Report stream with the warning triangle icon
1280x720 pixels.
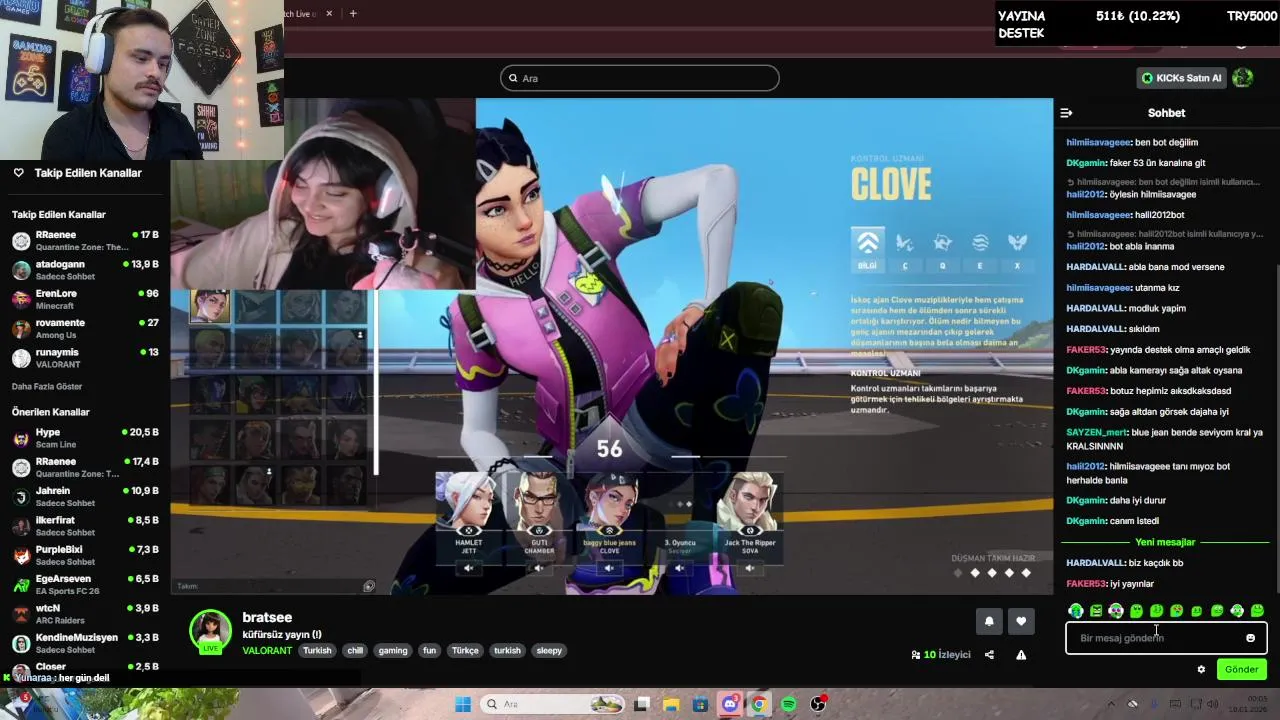click(1021, 655)
